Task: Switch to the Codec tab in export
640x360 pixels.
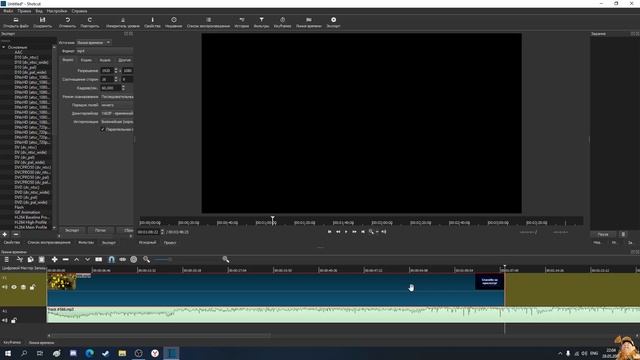Action: point(86,60)
